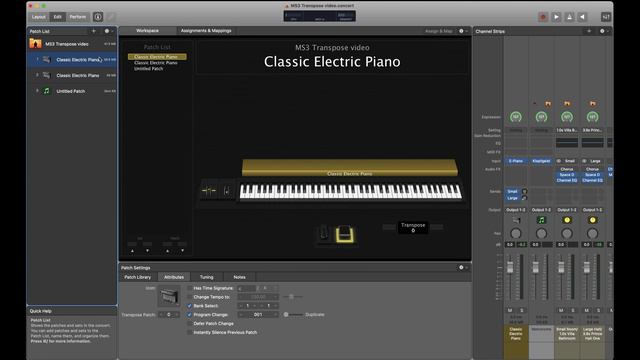Click the pencil edit icon in toolbar
The width and height of the screenshot is (640, 360).
click(x=111, y=17)
